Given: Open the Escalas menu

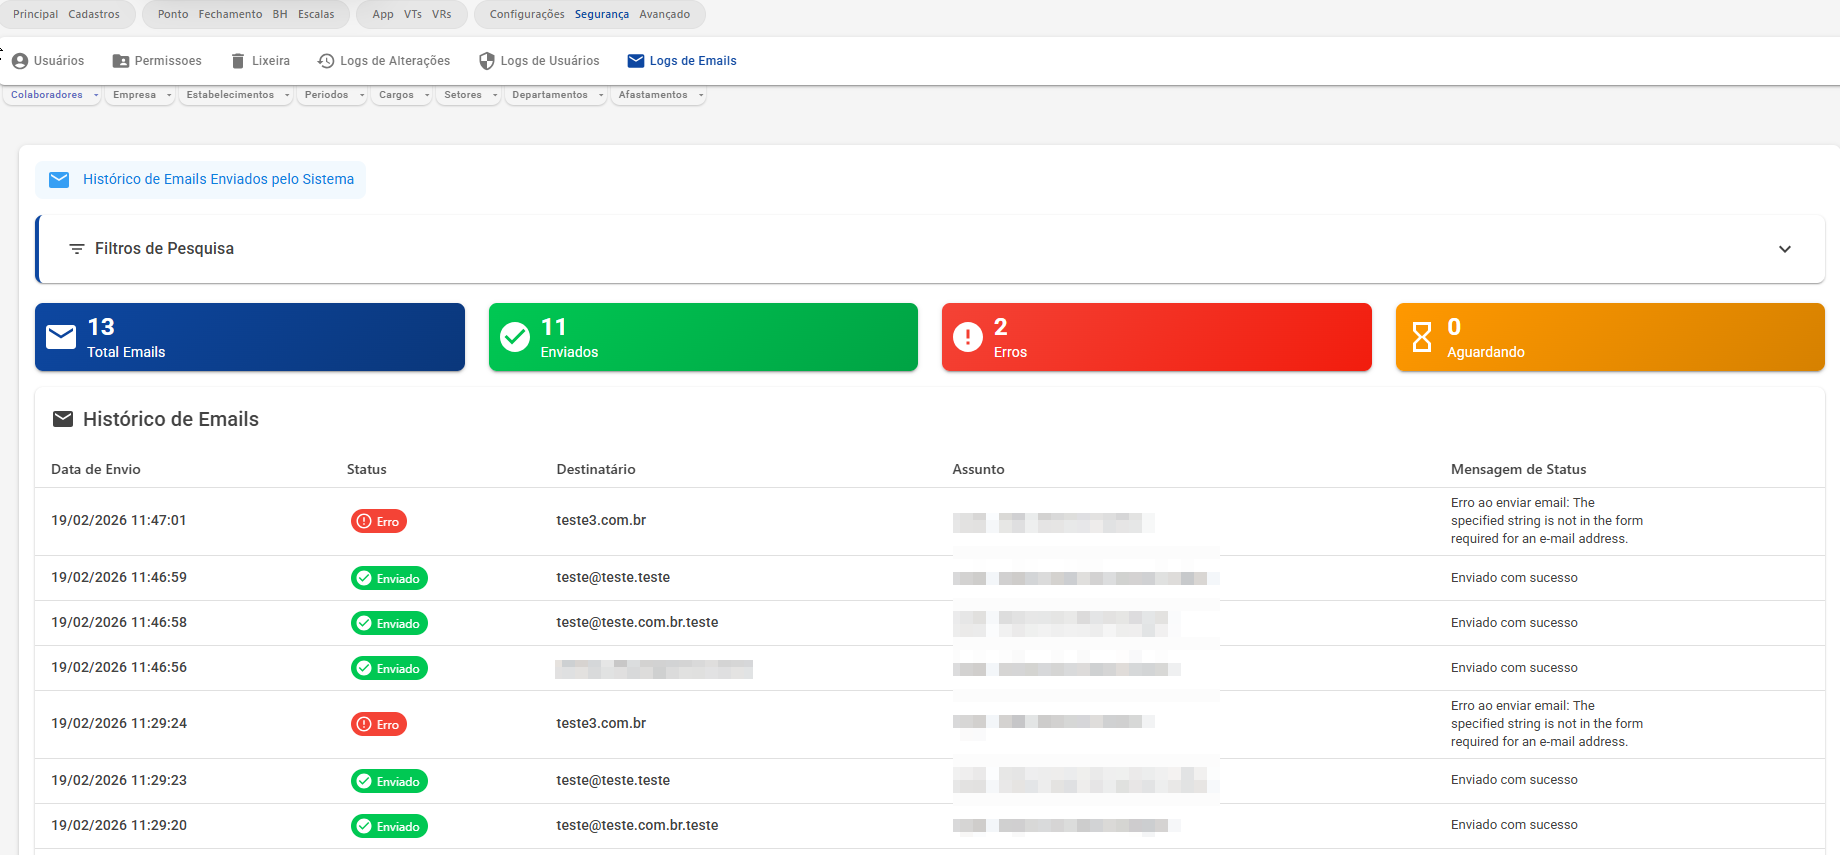Looking at the screenshot, I should pyautogui.click(x=316, y=15).
